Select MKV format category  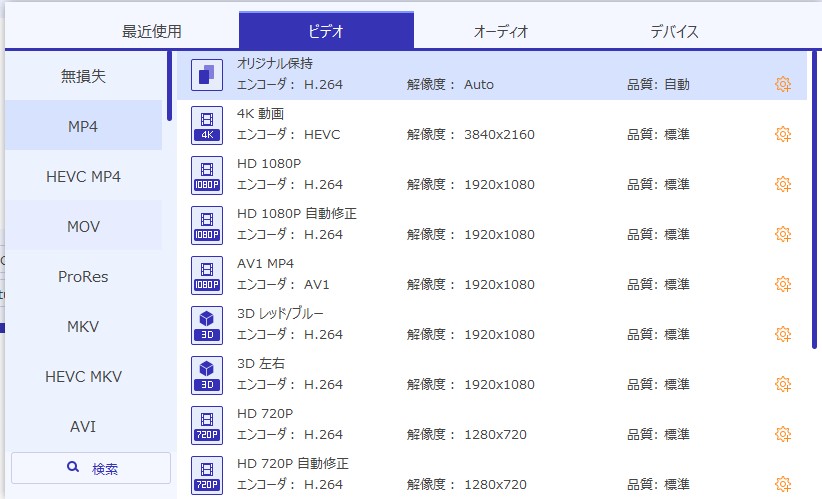point(83,327)
